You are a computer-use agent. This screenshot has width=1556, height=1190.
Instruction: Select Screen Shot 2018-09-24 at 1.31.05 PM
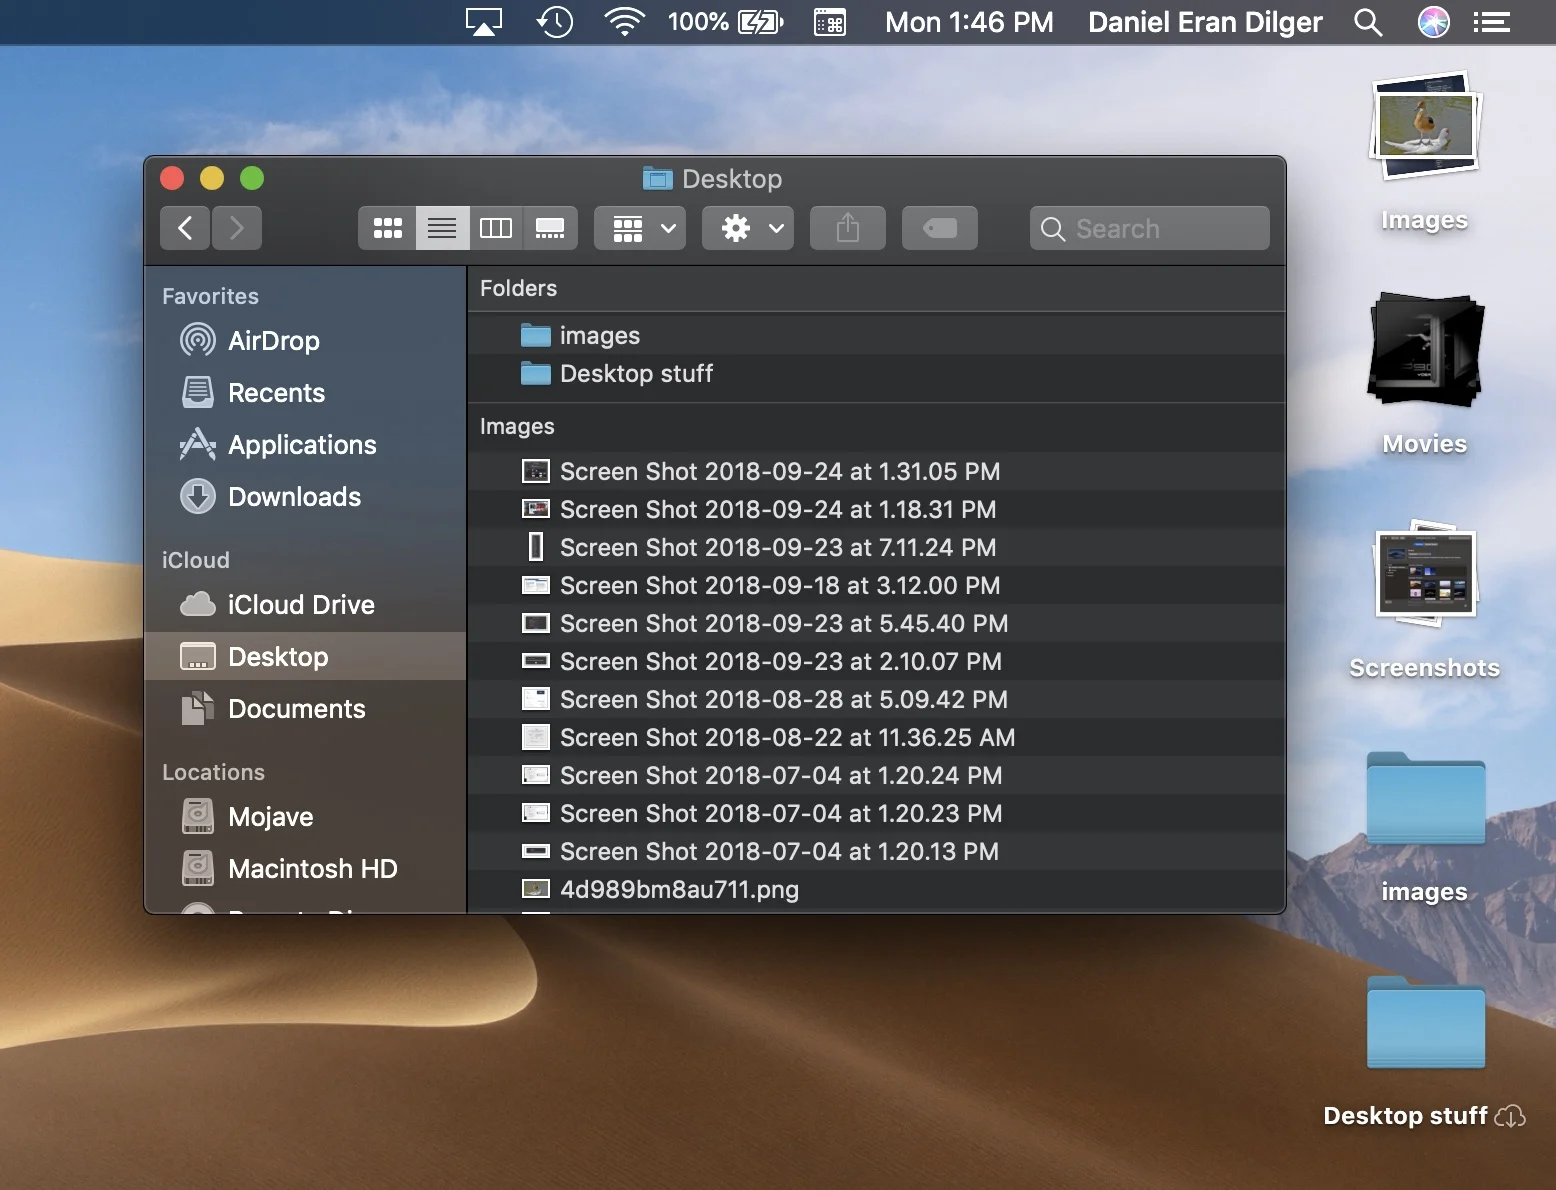click(877, 471)
